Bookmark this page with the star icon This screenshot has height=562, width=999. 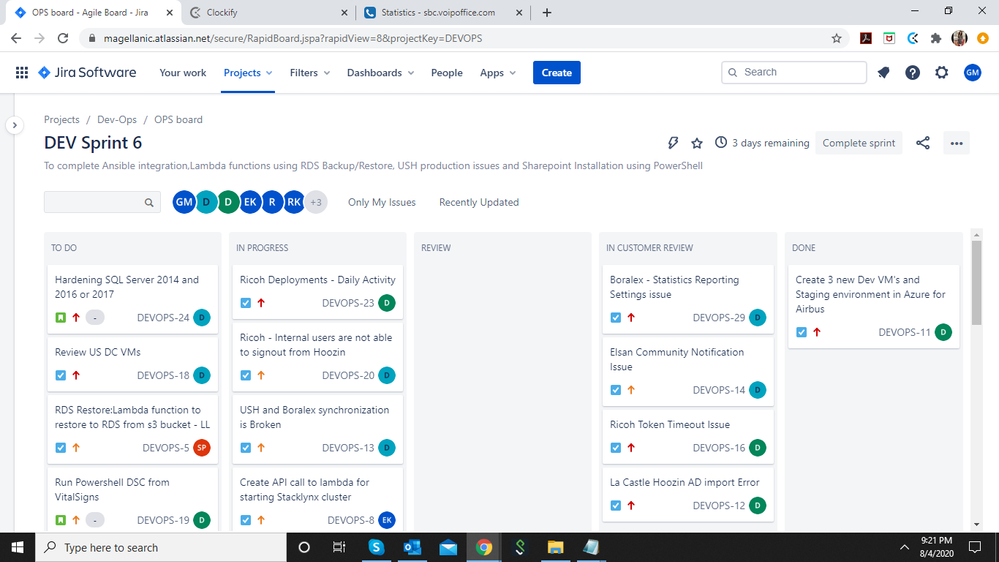(837, 38)
